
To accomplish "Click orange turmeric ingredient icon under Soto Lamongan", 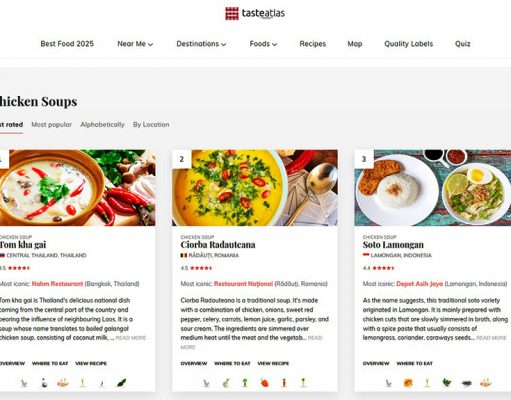I will click(408, 383).
